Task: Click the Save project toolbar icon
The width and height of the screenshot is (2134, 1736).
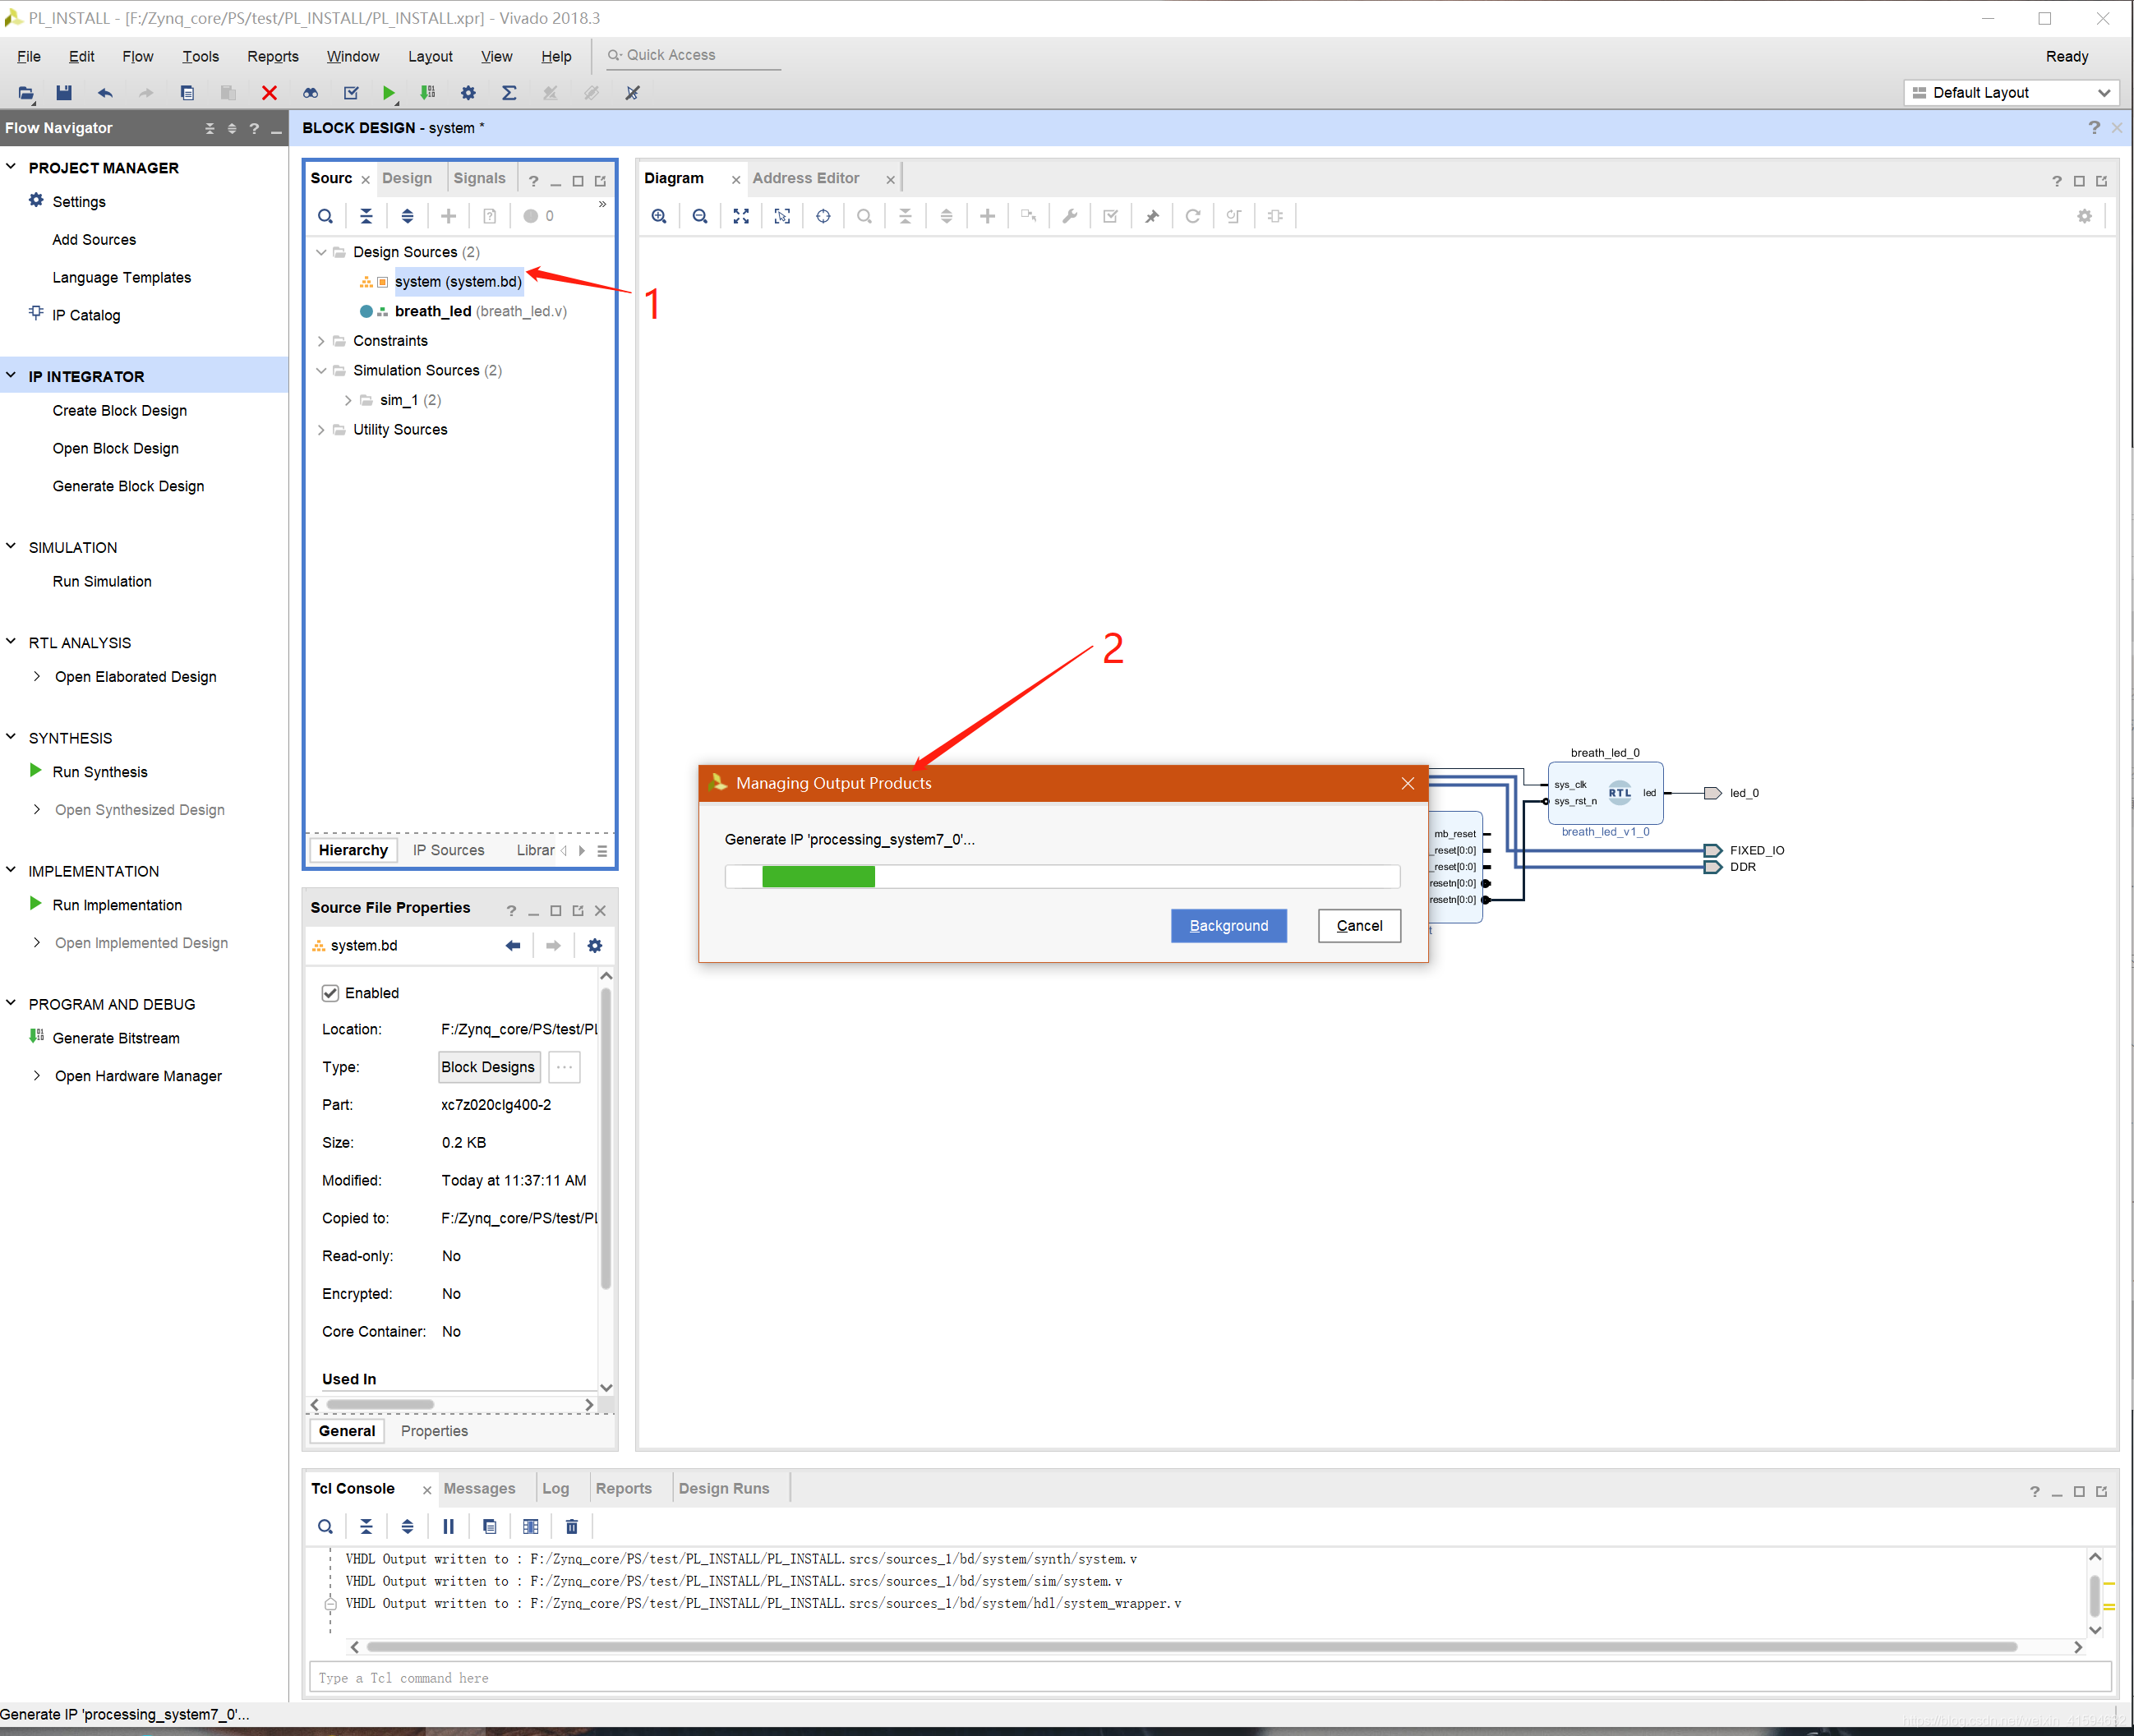Action: tap(64, 93)
